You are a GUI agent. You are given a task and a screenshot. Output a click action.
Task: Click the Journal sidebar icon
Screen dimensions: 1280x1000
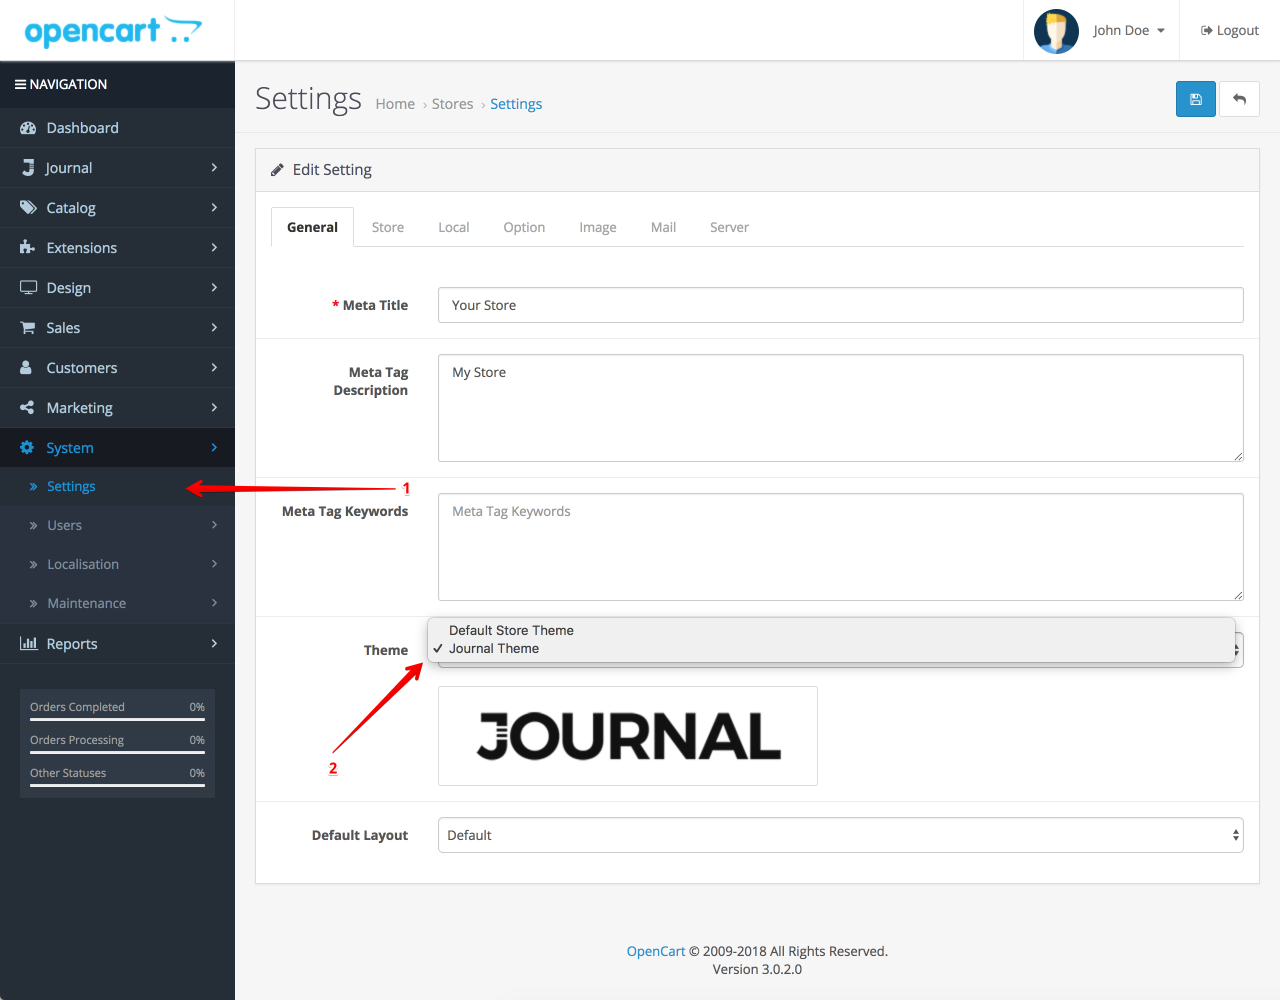(x=28, y=168)
